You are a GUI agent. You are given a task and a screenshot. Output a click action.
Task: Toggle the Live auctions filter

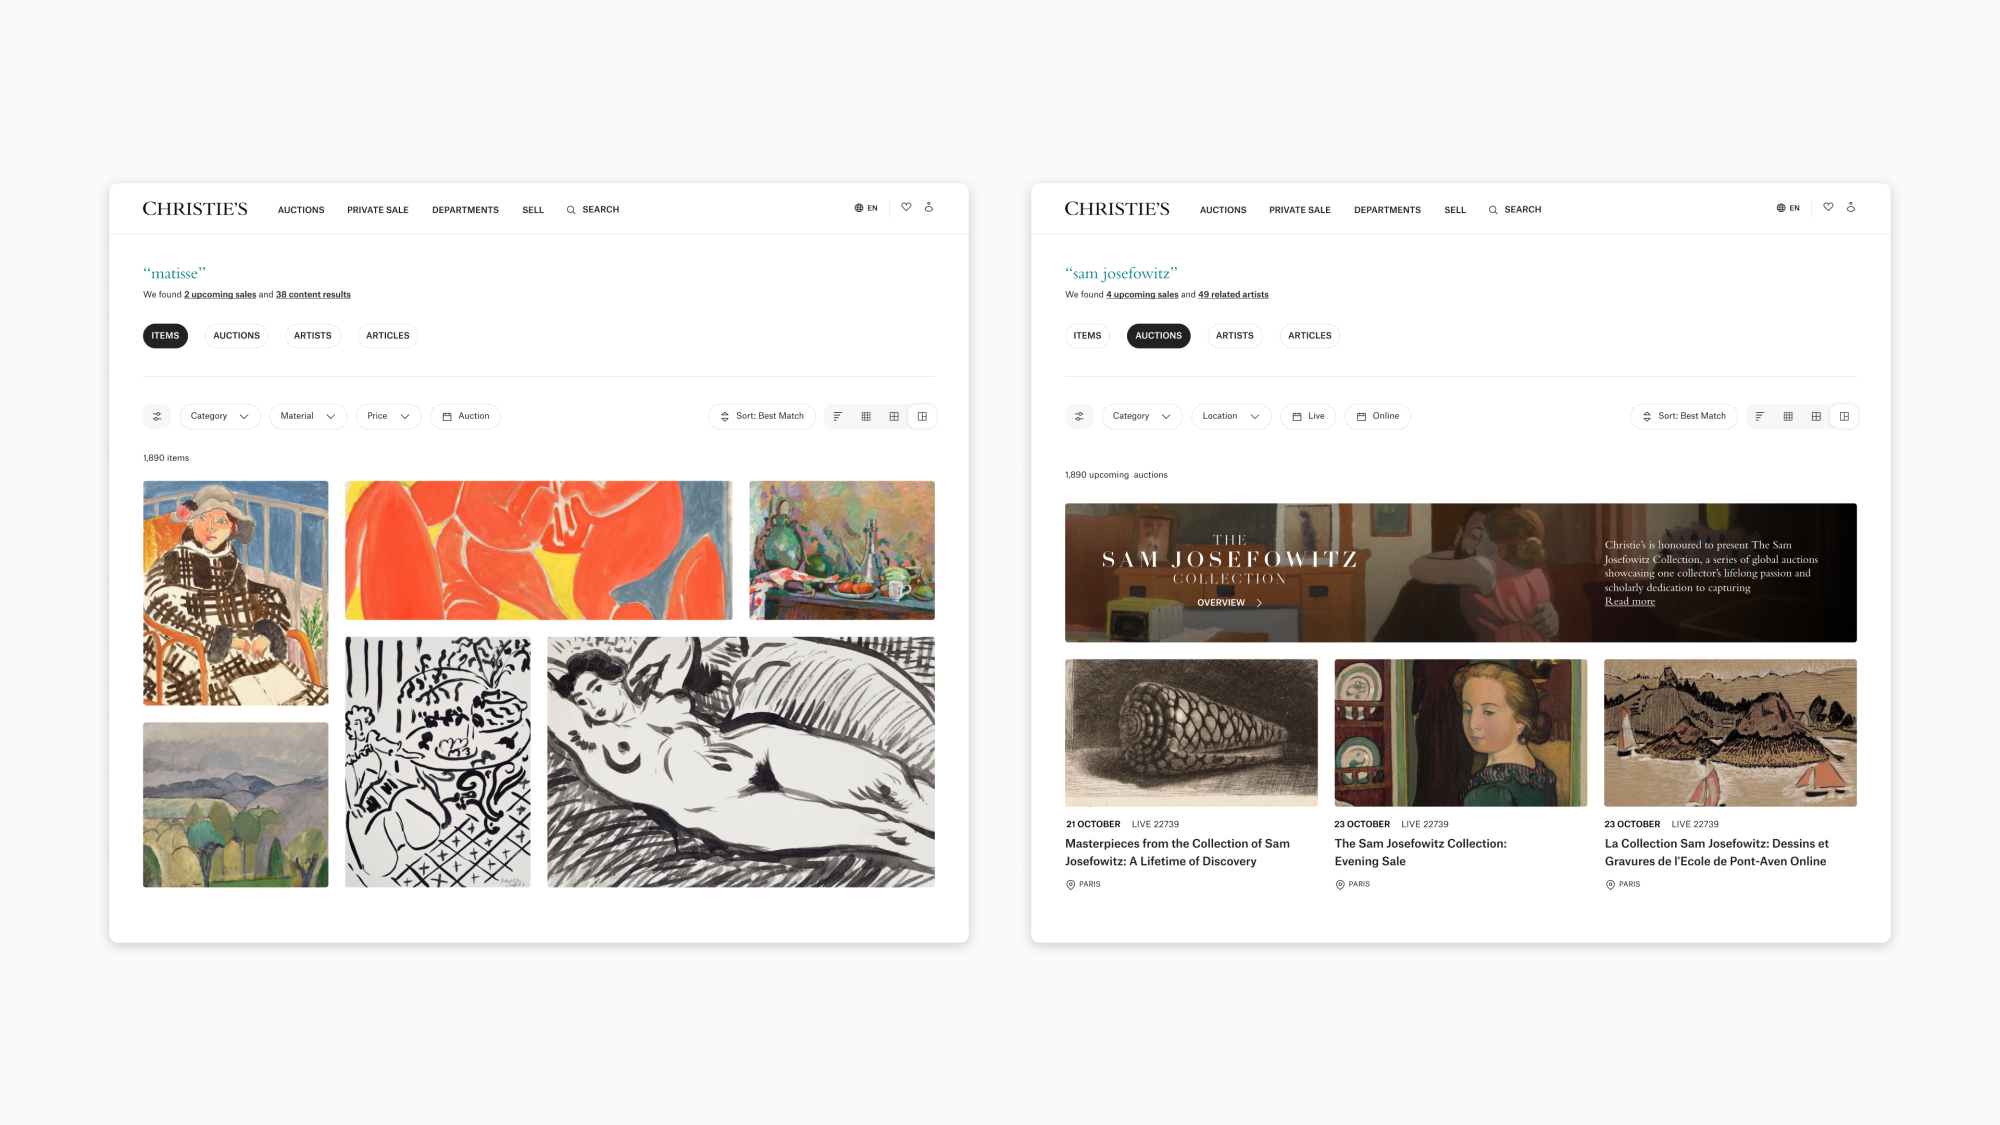pos(1308,416)
